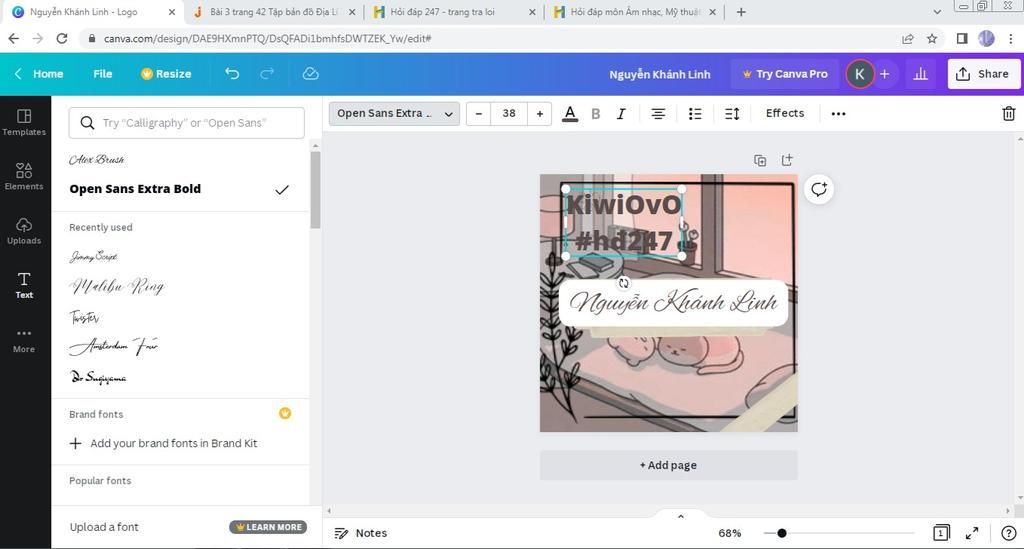Select the Text sidebar panel
1024x549 pixels.
[x=24, y=285]
